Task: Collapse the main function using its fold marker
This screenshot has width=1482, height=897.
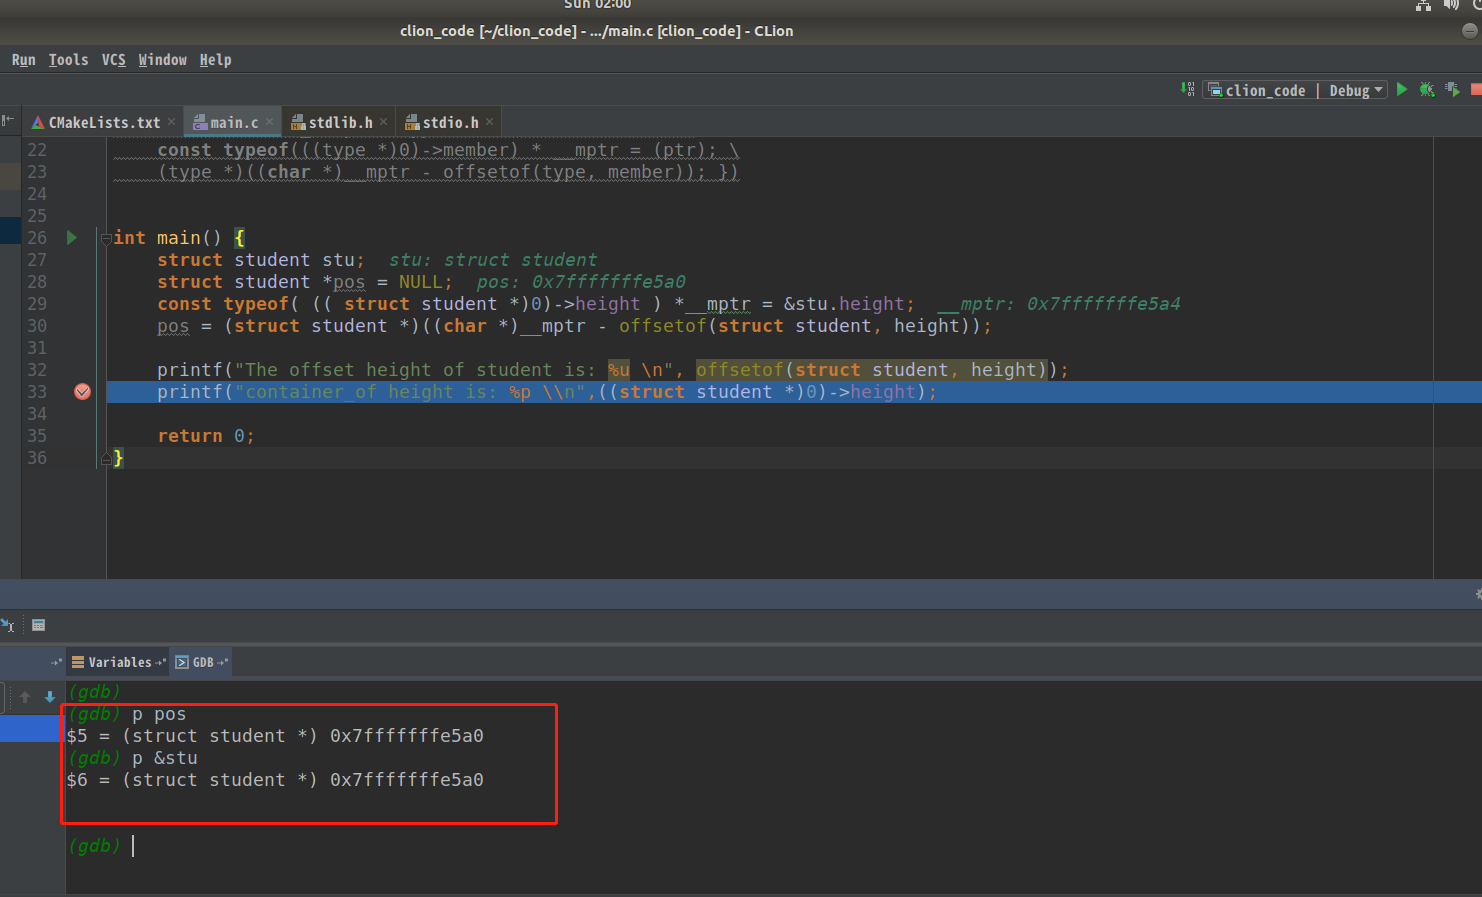Action: 106,238
